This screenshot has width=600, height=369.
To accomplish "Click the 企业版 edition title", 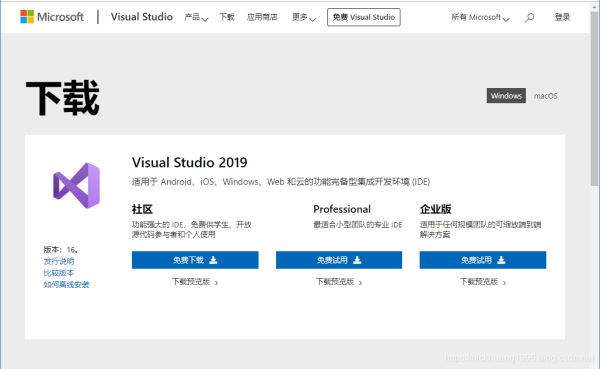I will 435,209.
